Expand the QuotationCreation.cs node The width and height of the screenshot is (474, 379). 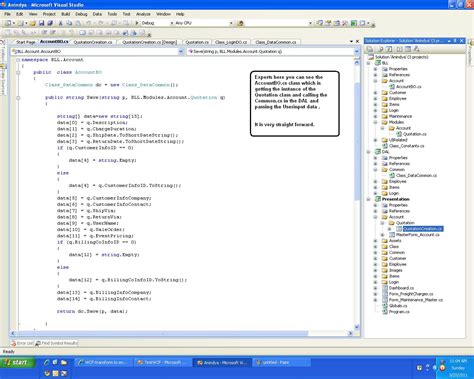click(389, 229)
